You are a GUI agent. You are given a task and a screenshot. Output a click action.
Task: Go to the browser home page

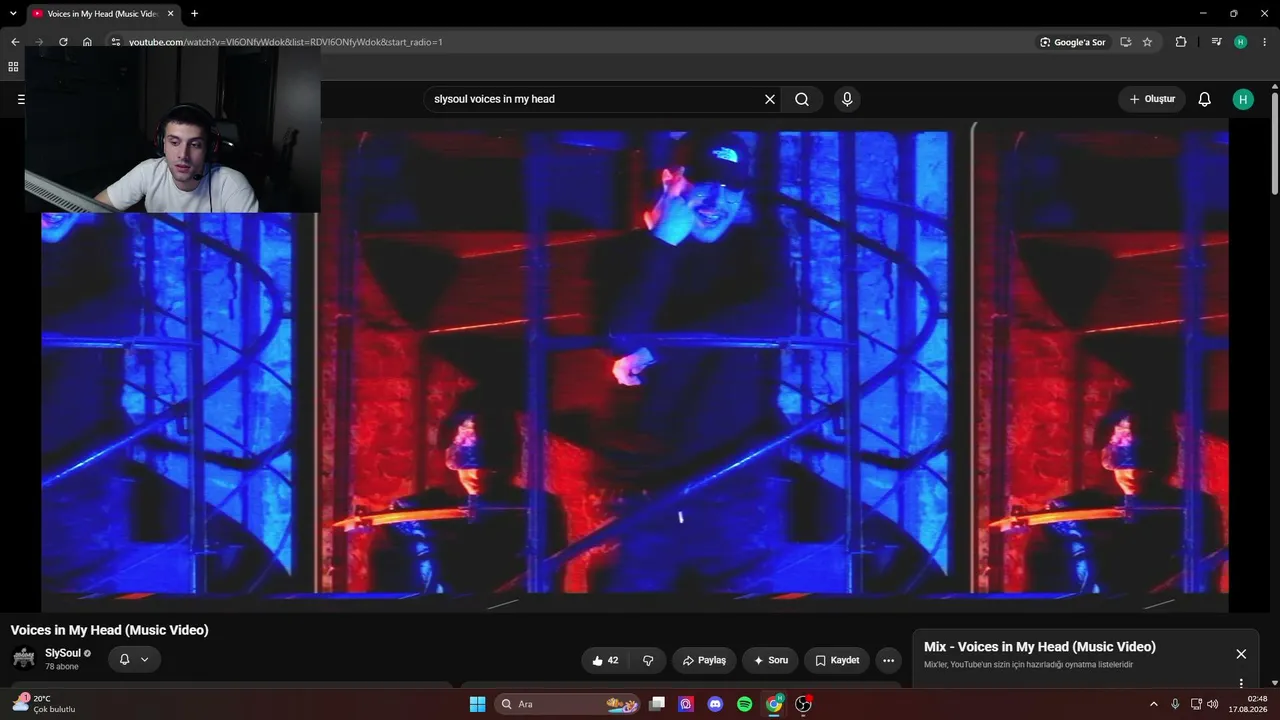[87, 42]
